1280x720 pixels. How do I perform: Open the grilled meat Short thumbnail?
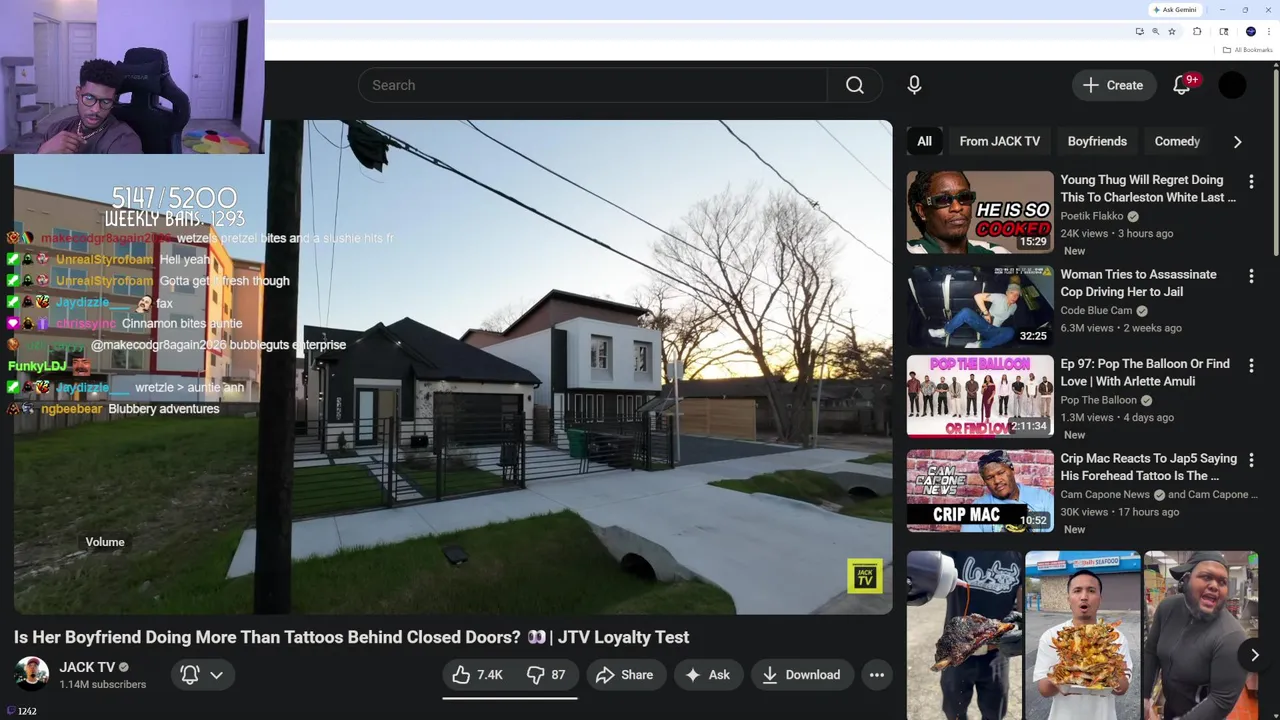pos(965,635)
